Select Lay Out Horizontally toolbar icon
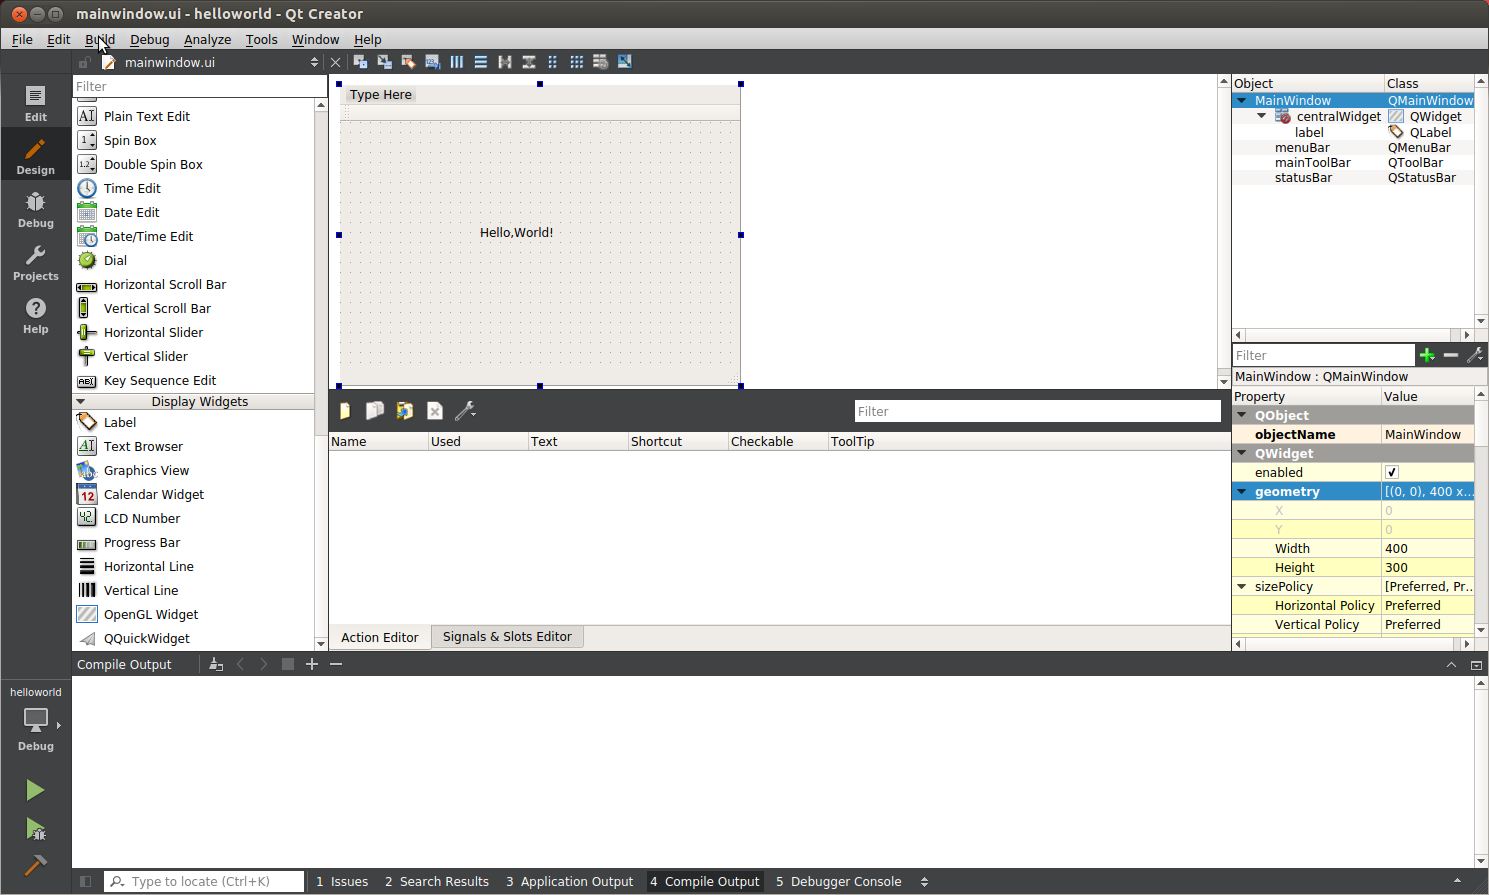 pos(457,62)
